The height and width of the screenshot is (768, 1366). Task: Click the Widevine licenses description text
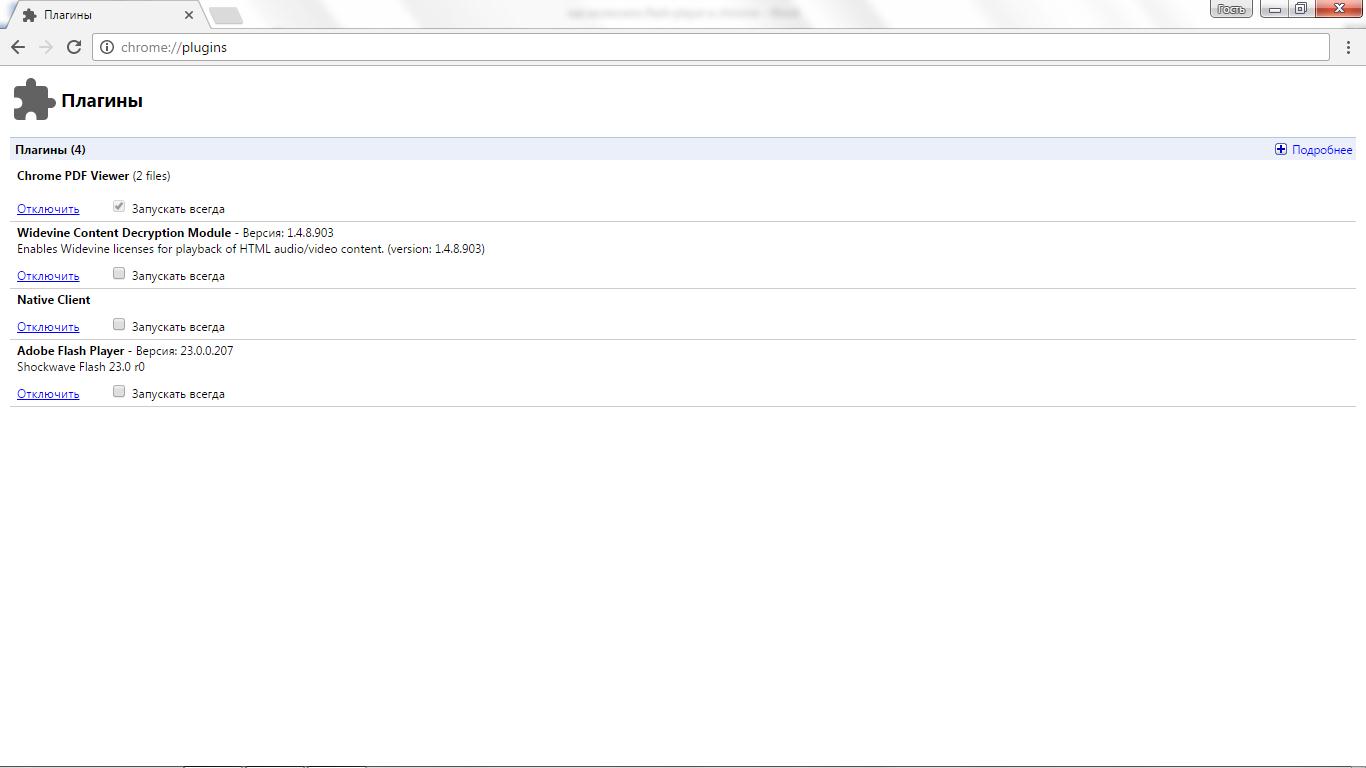point(251,249)
